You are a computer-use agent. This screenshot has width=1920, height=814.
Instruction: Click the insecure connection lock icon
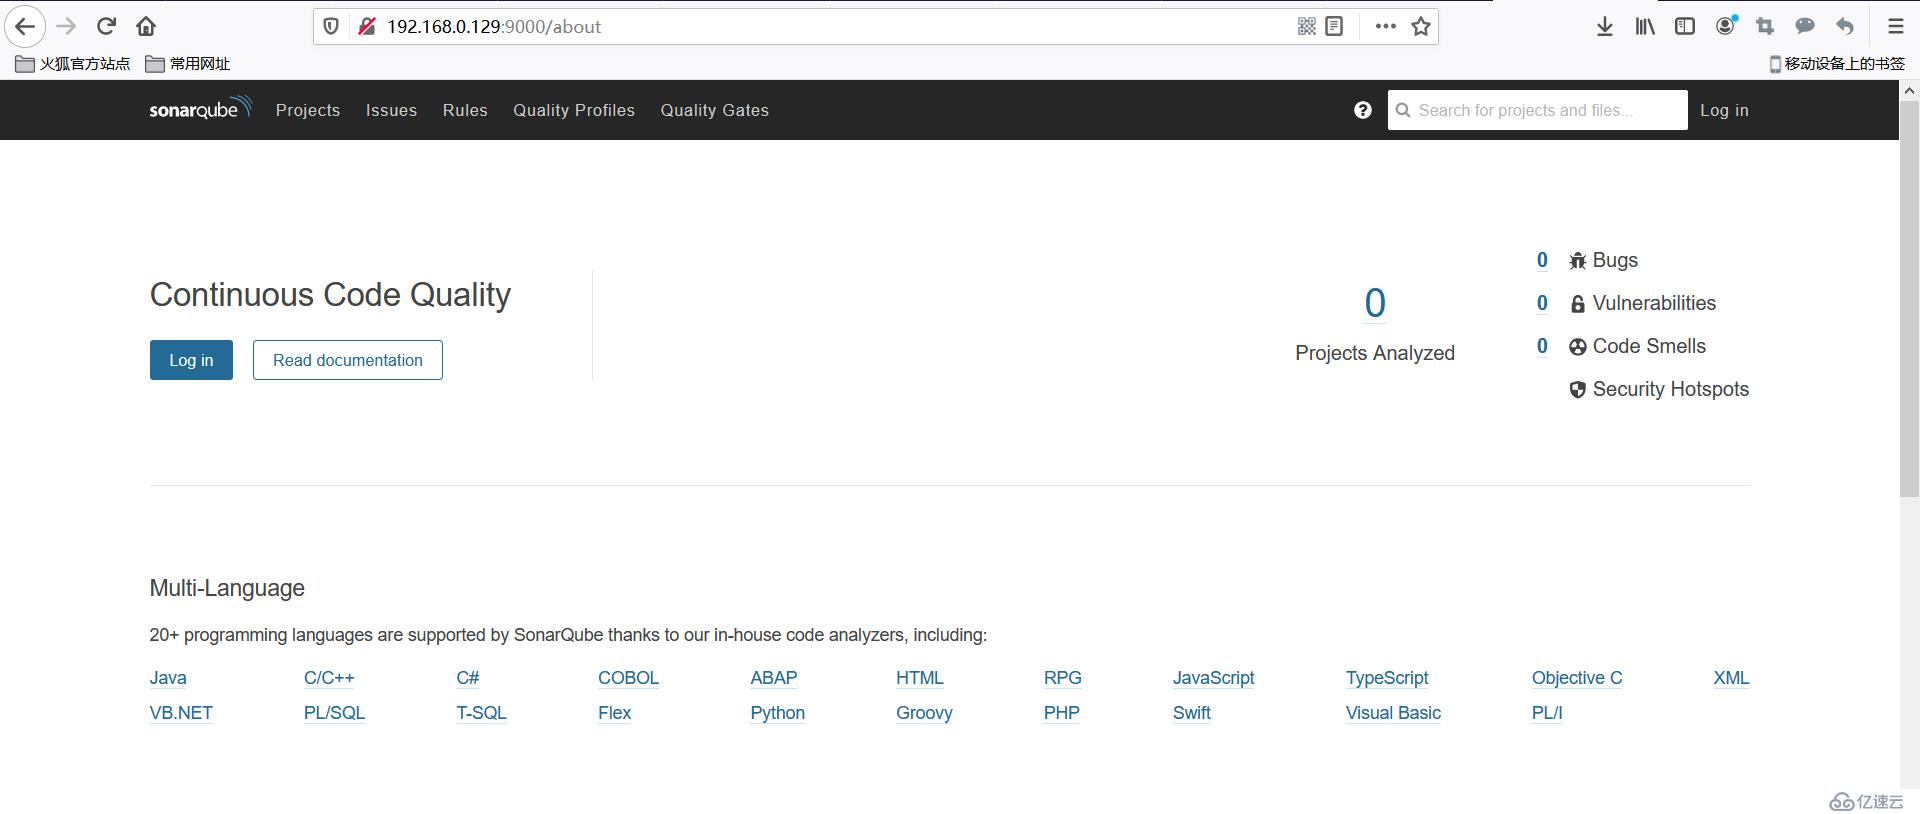coord(367,26)
